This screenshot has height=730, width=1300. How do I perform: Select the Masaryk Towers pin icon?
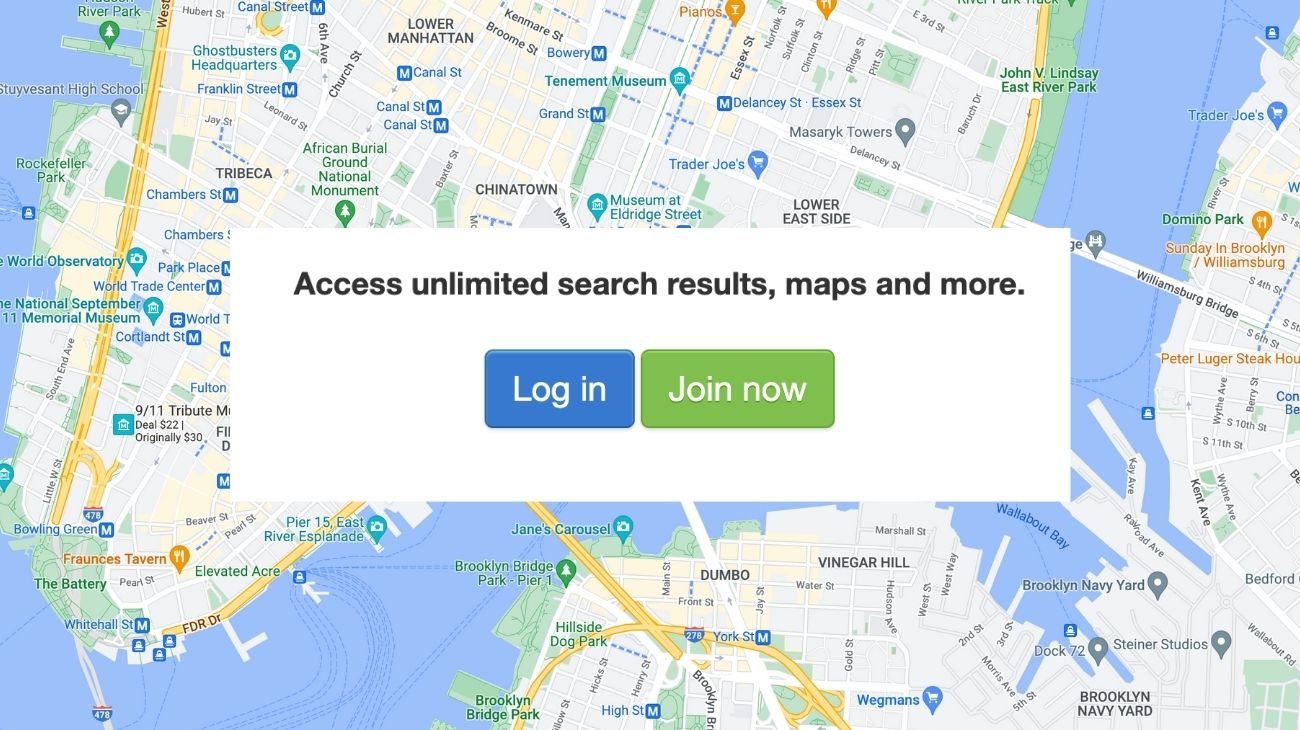[x=905, y=130]
